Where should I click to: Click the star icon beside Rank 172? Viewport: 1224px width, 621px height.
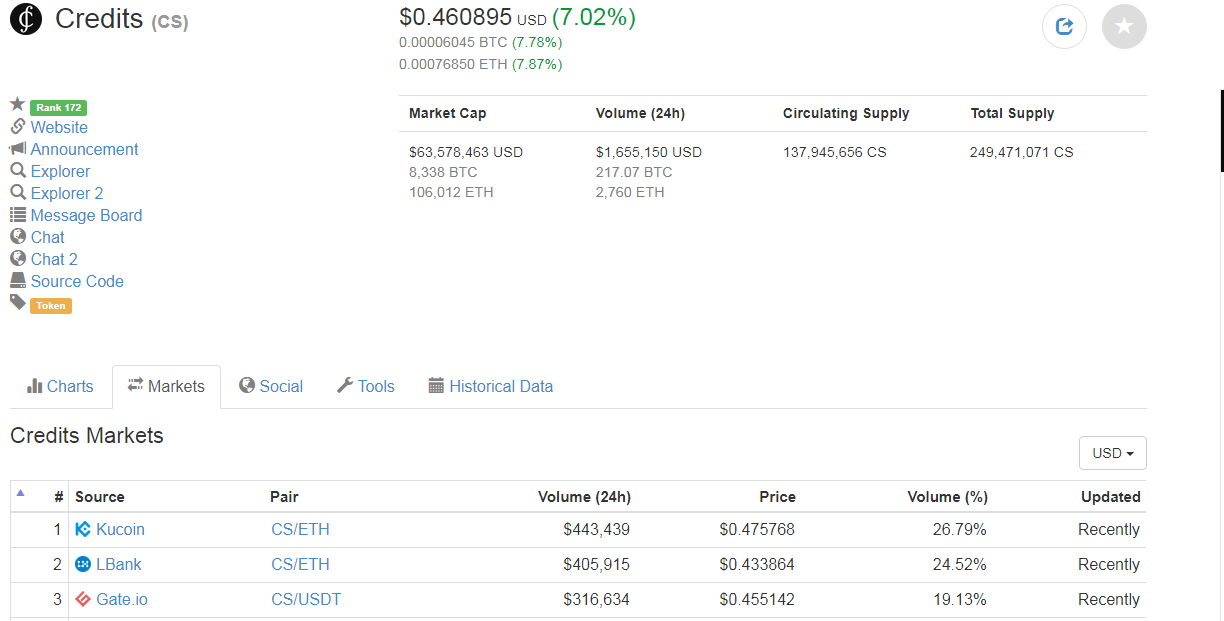(17, 104)
